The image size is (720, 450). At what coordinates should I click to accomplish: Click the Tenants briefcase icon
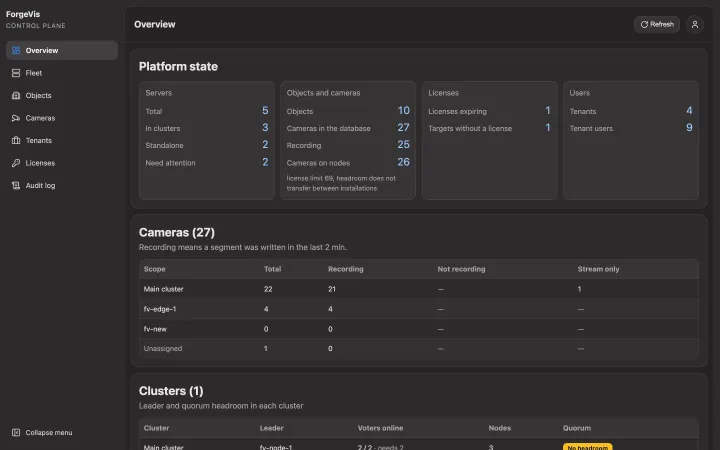coord(16,141)
